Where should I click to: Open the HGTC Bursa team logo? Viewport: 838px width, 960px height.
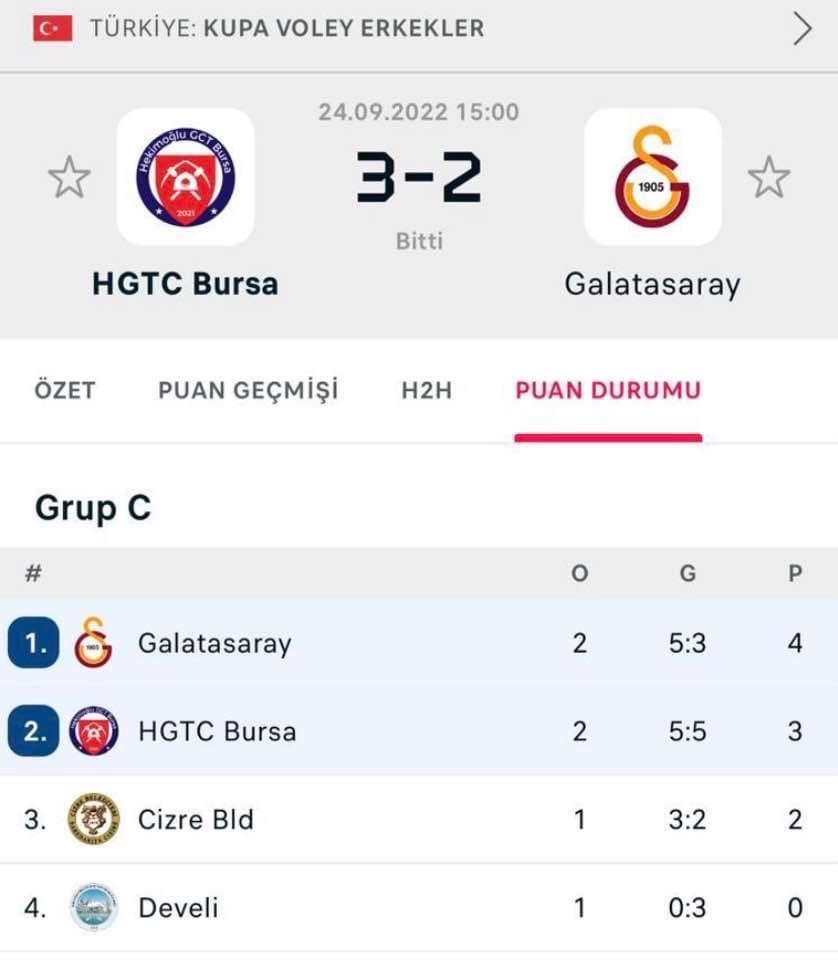[x=185, y=177]
